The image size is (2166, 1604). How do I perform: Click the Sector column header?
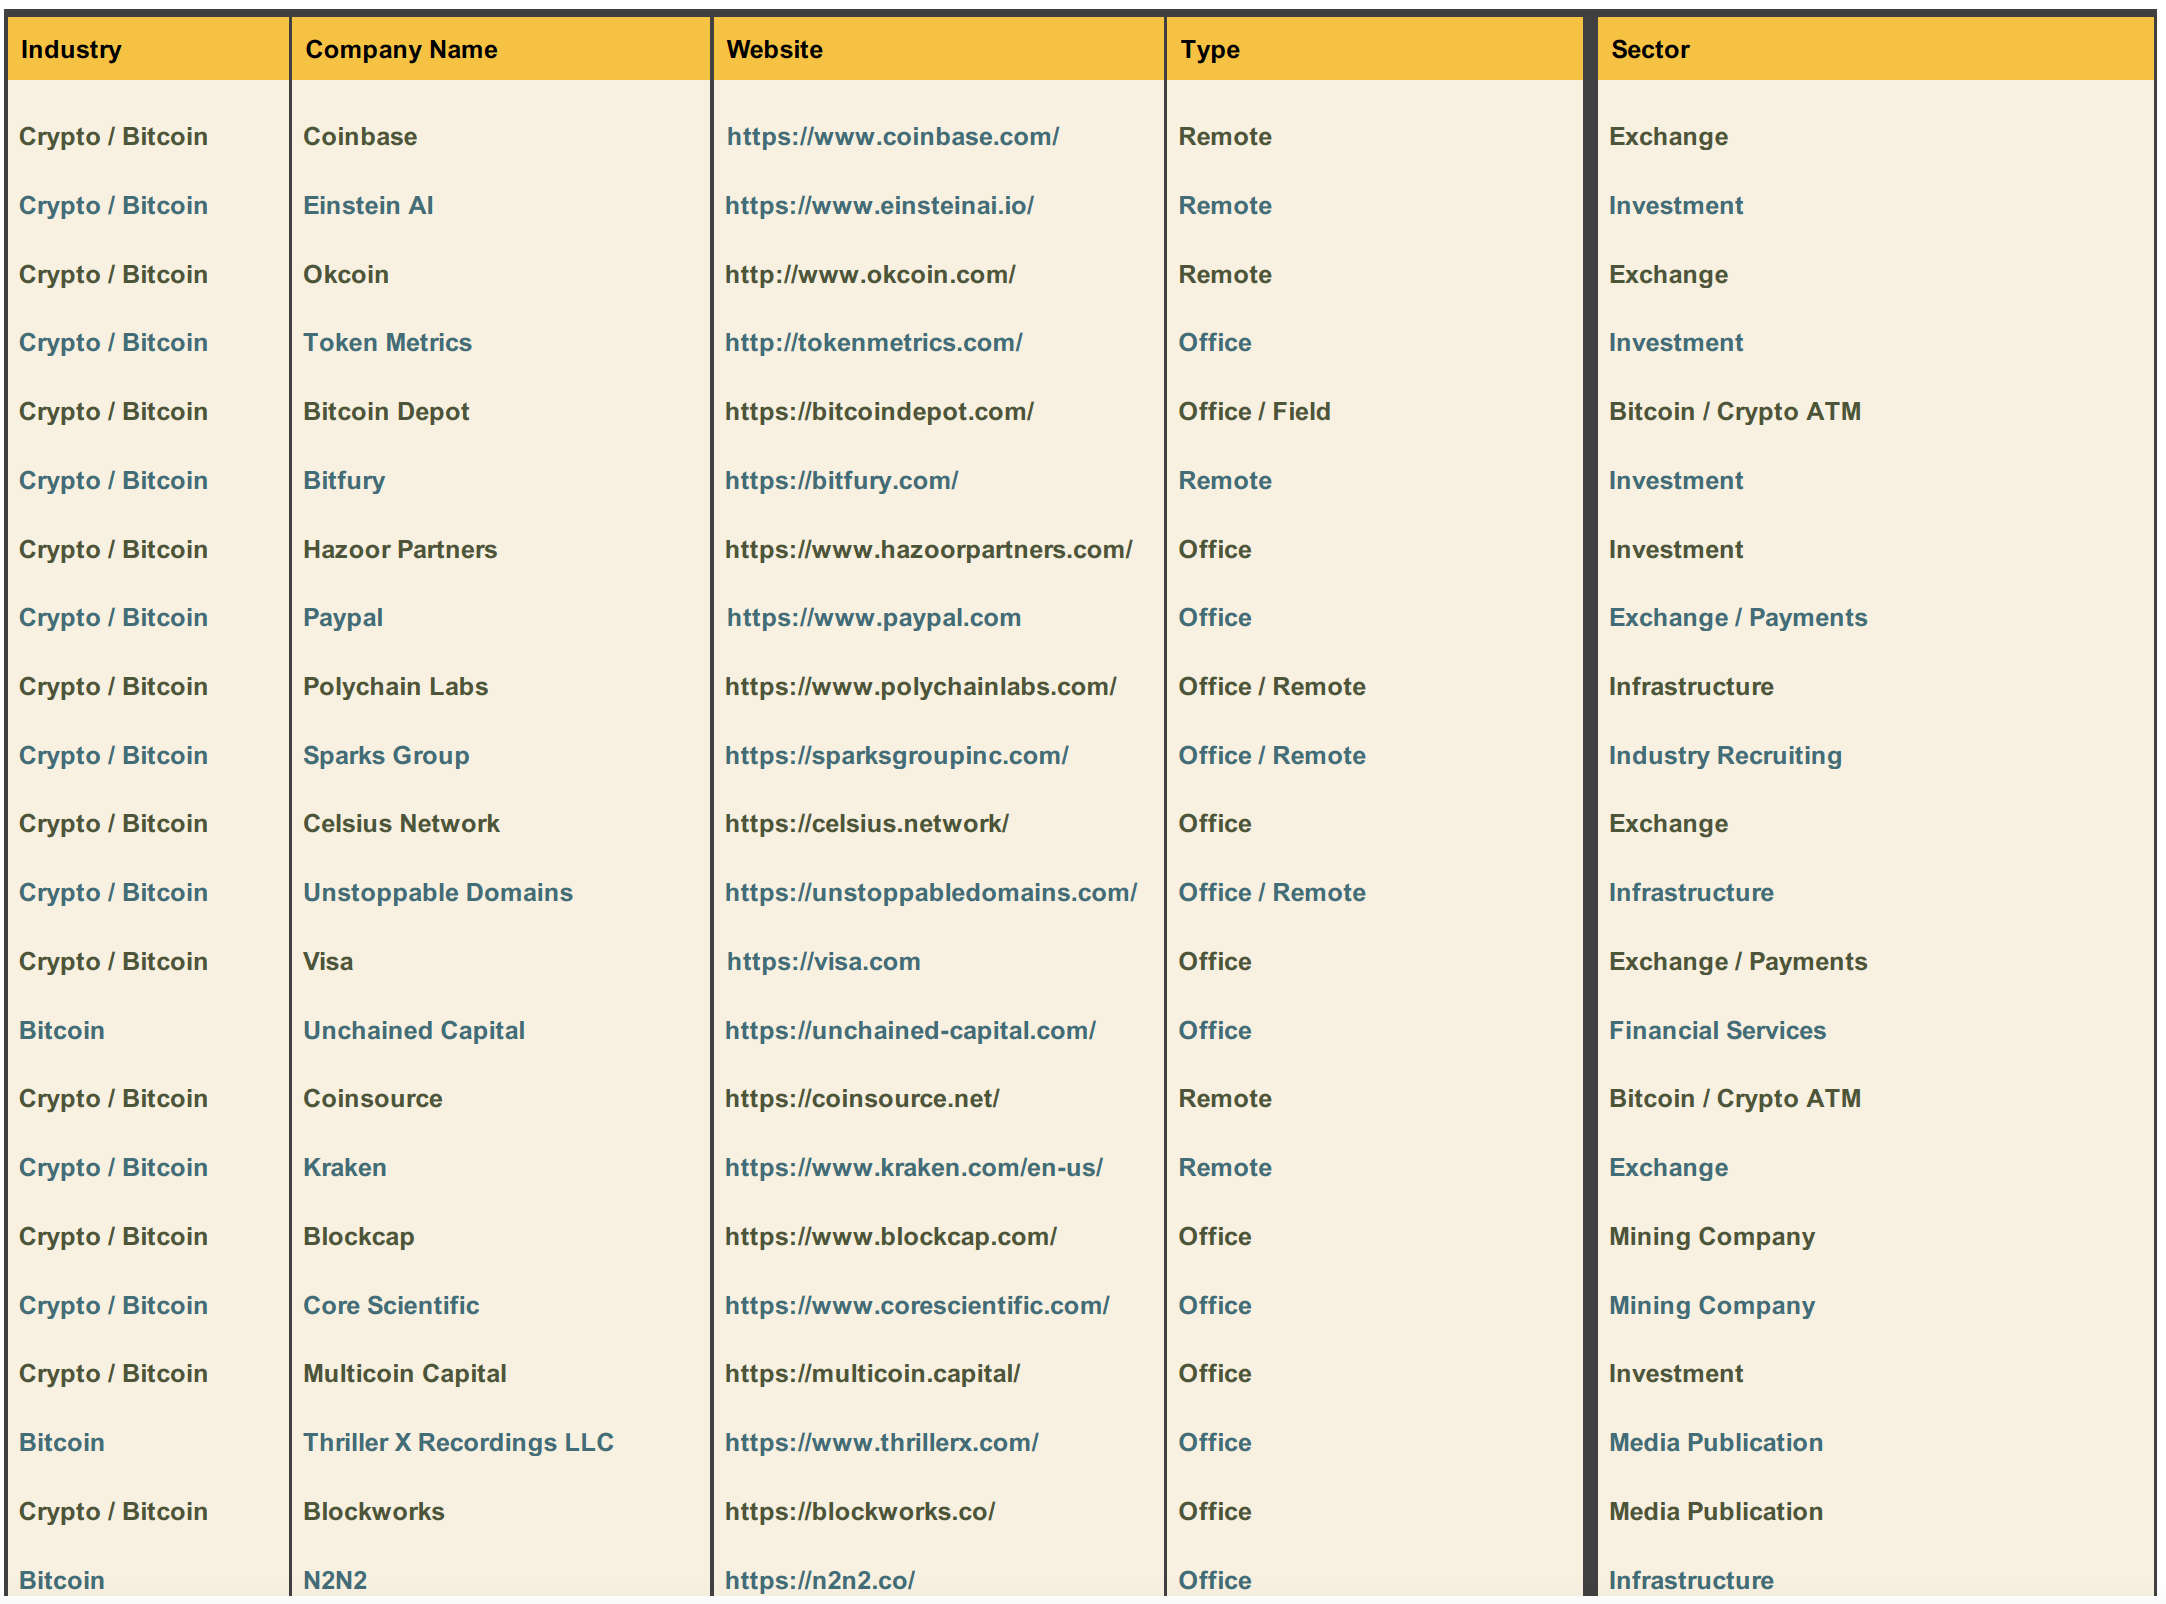(1874, 49)
